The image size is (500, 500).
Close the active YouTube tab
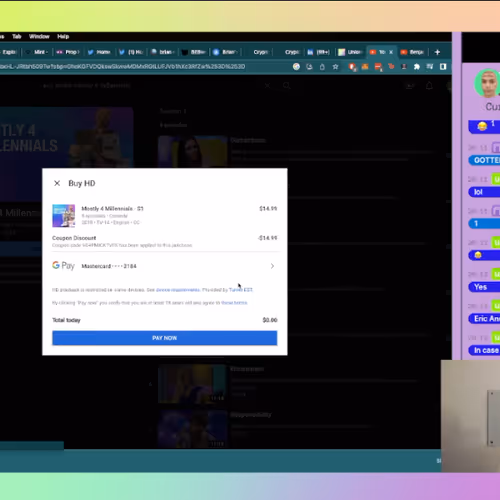pyautogui.click(x=391, y=52)
